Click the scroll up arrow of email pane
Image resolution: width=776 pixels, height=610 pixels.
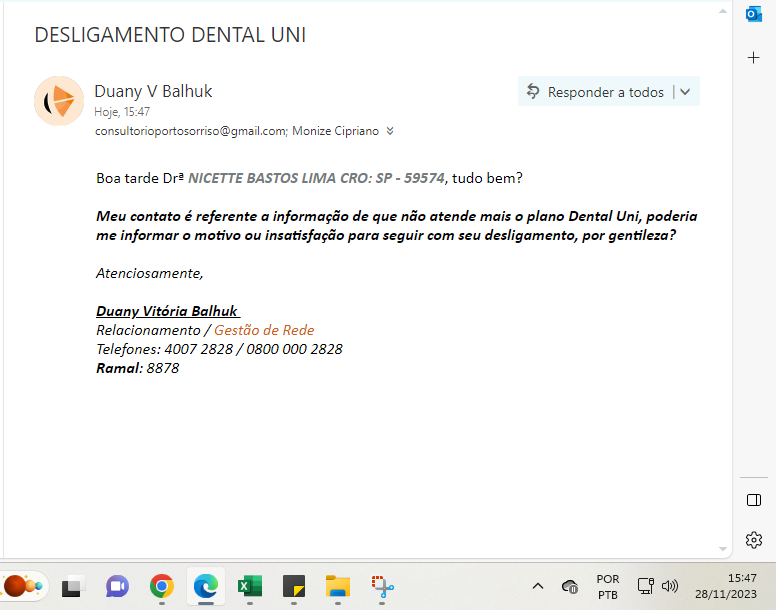(x=723, y=11)
